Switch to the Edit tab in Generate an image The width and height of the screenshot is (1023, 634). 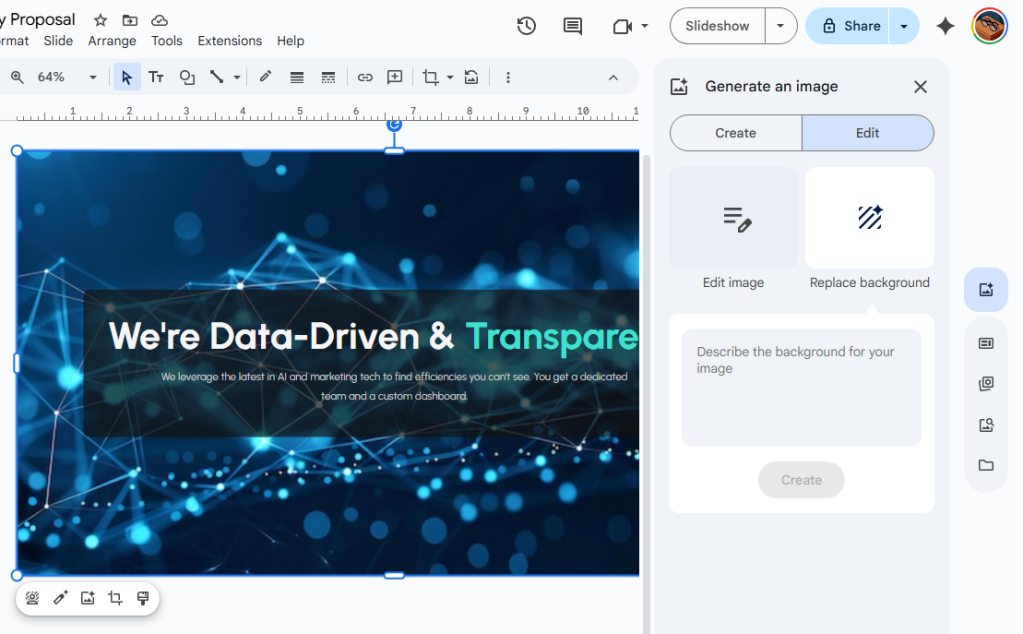click(867, 132)
